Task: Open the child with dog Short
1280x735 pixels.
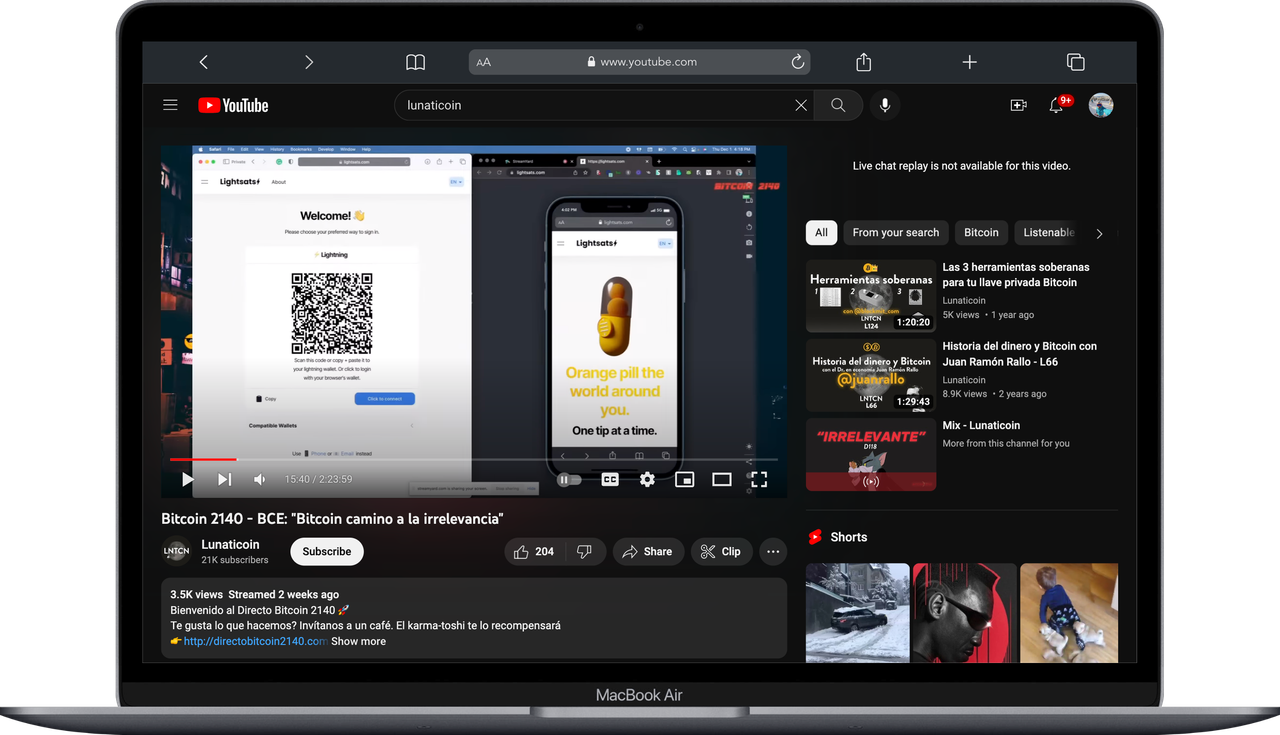Action: pos(1069,613)
